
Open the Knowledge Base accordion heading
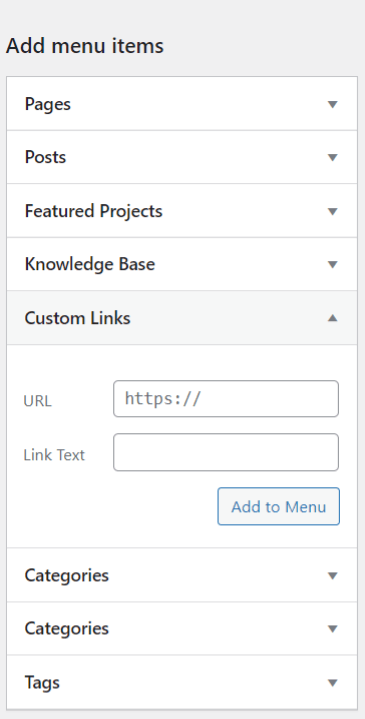click(x=90, y=264)
